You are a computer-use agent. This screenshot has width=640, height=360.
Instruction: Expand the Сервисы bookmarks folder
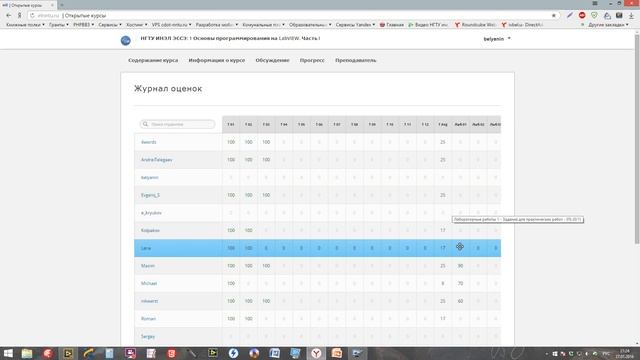[x=110, y=25]
